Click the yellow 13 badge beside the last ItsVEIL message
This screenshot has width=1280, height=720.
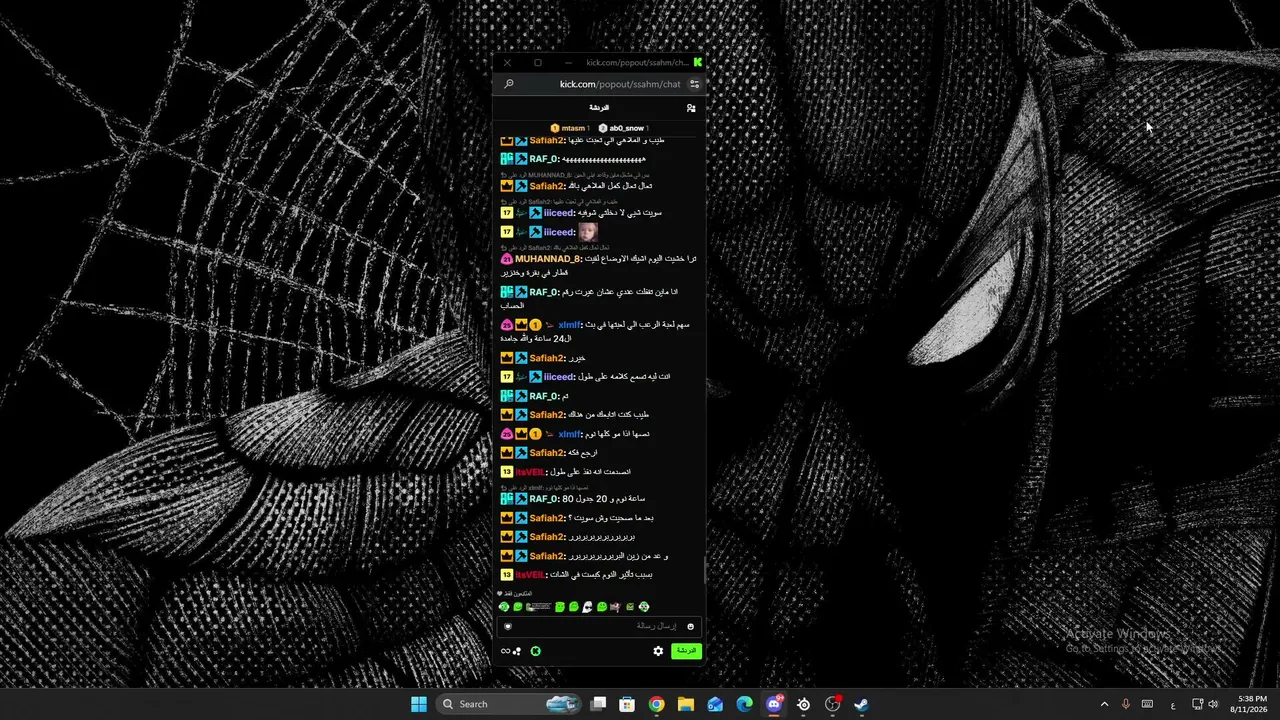tap(507, 575)
